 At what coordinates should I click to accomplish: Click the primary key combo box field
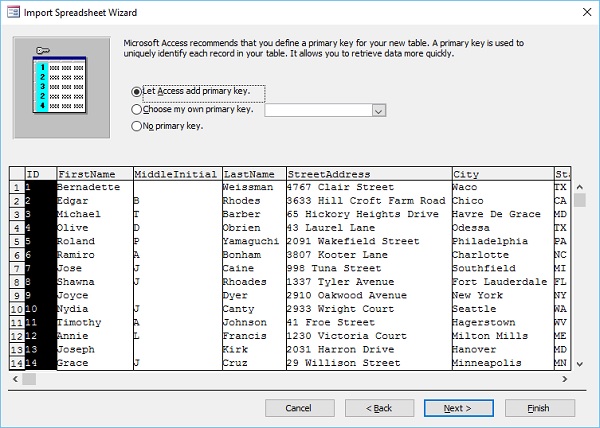point(318,111)
